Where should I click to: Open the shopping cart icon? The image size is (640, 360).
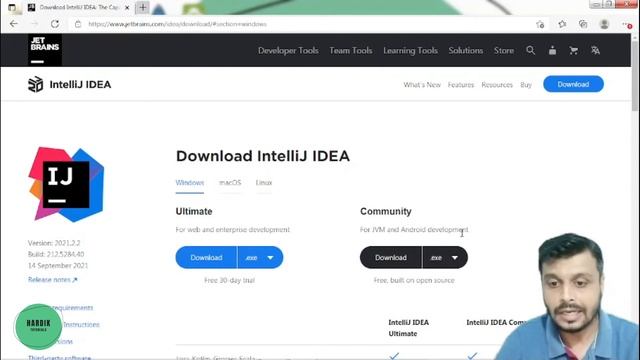573,50
